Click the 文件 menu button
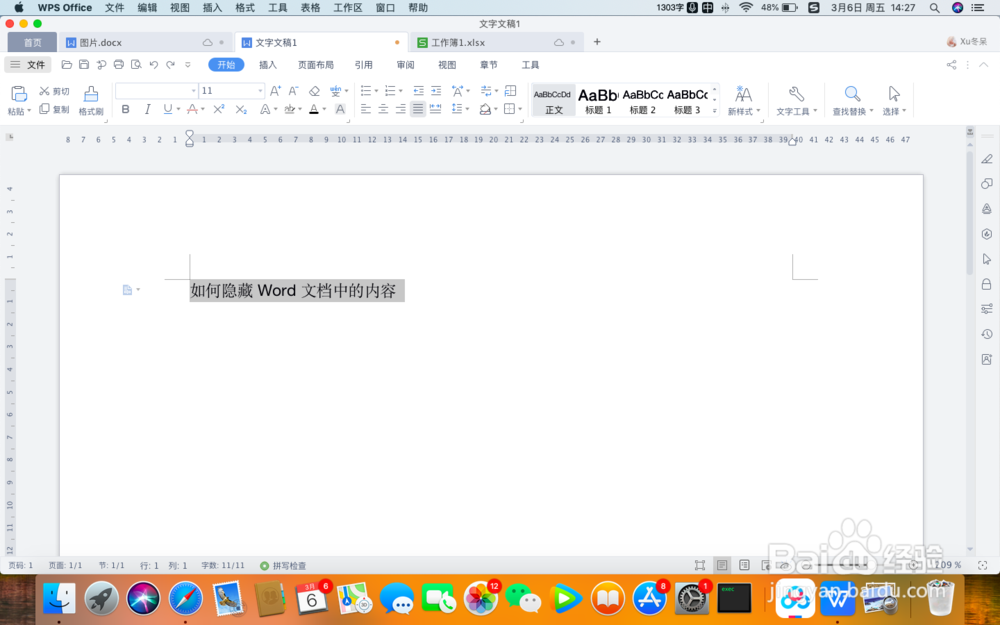The height and width of the screenshot is (625, 1000). [x=28, y=64]
